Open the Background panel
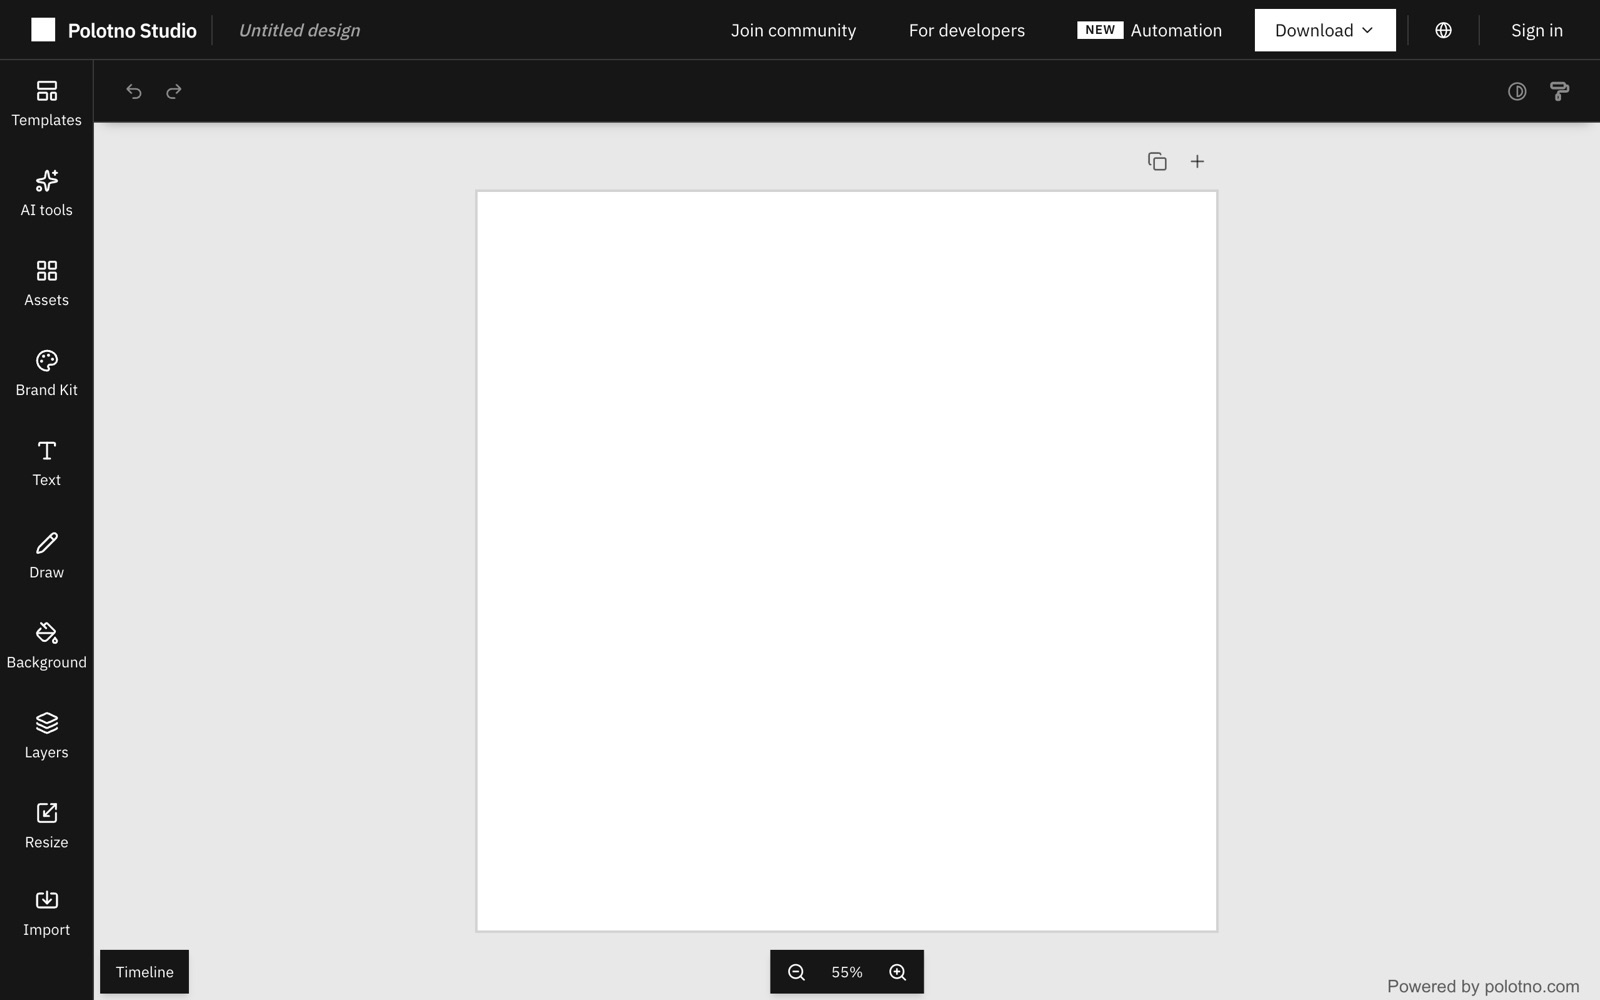 (x=46, y=646)
